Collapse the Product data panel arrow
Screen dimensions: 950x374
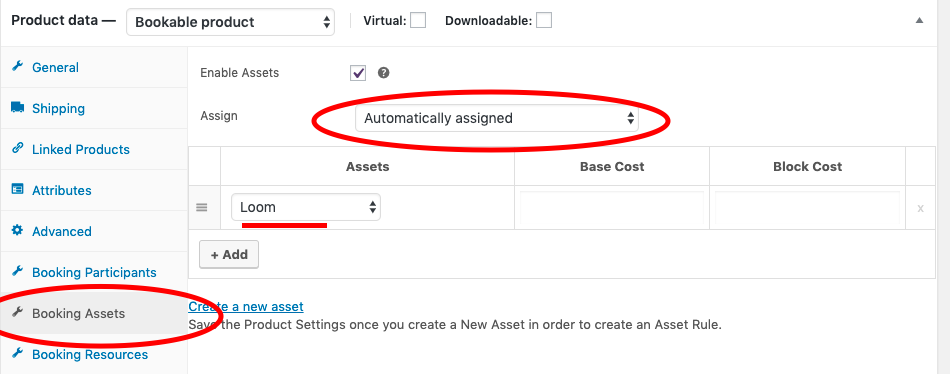point(919,21)
